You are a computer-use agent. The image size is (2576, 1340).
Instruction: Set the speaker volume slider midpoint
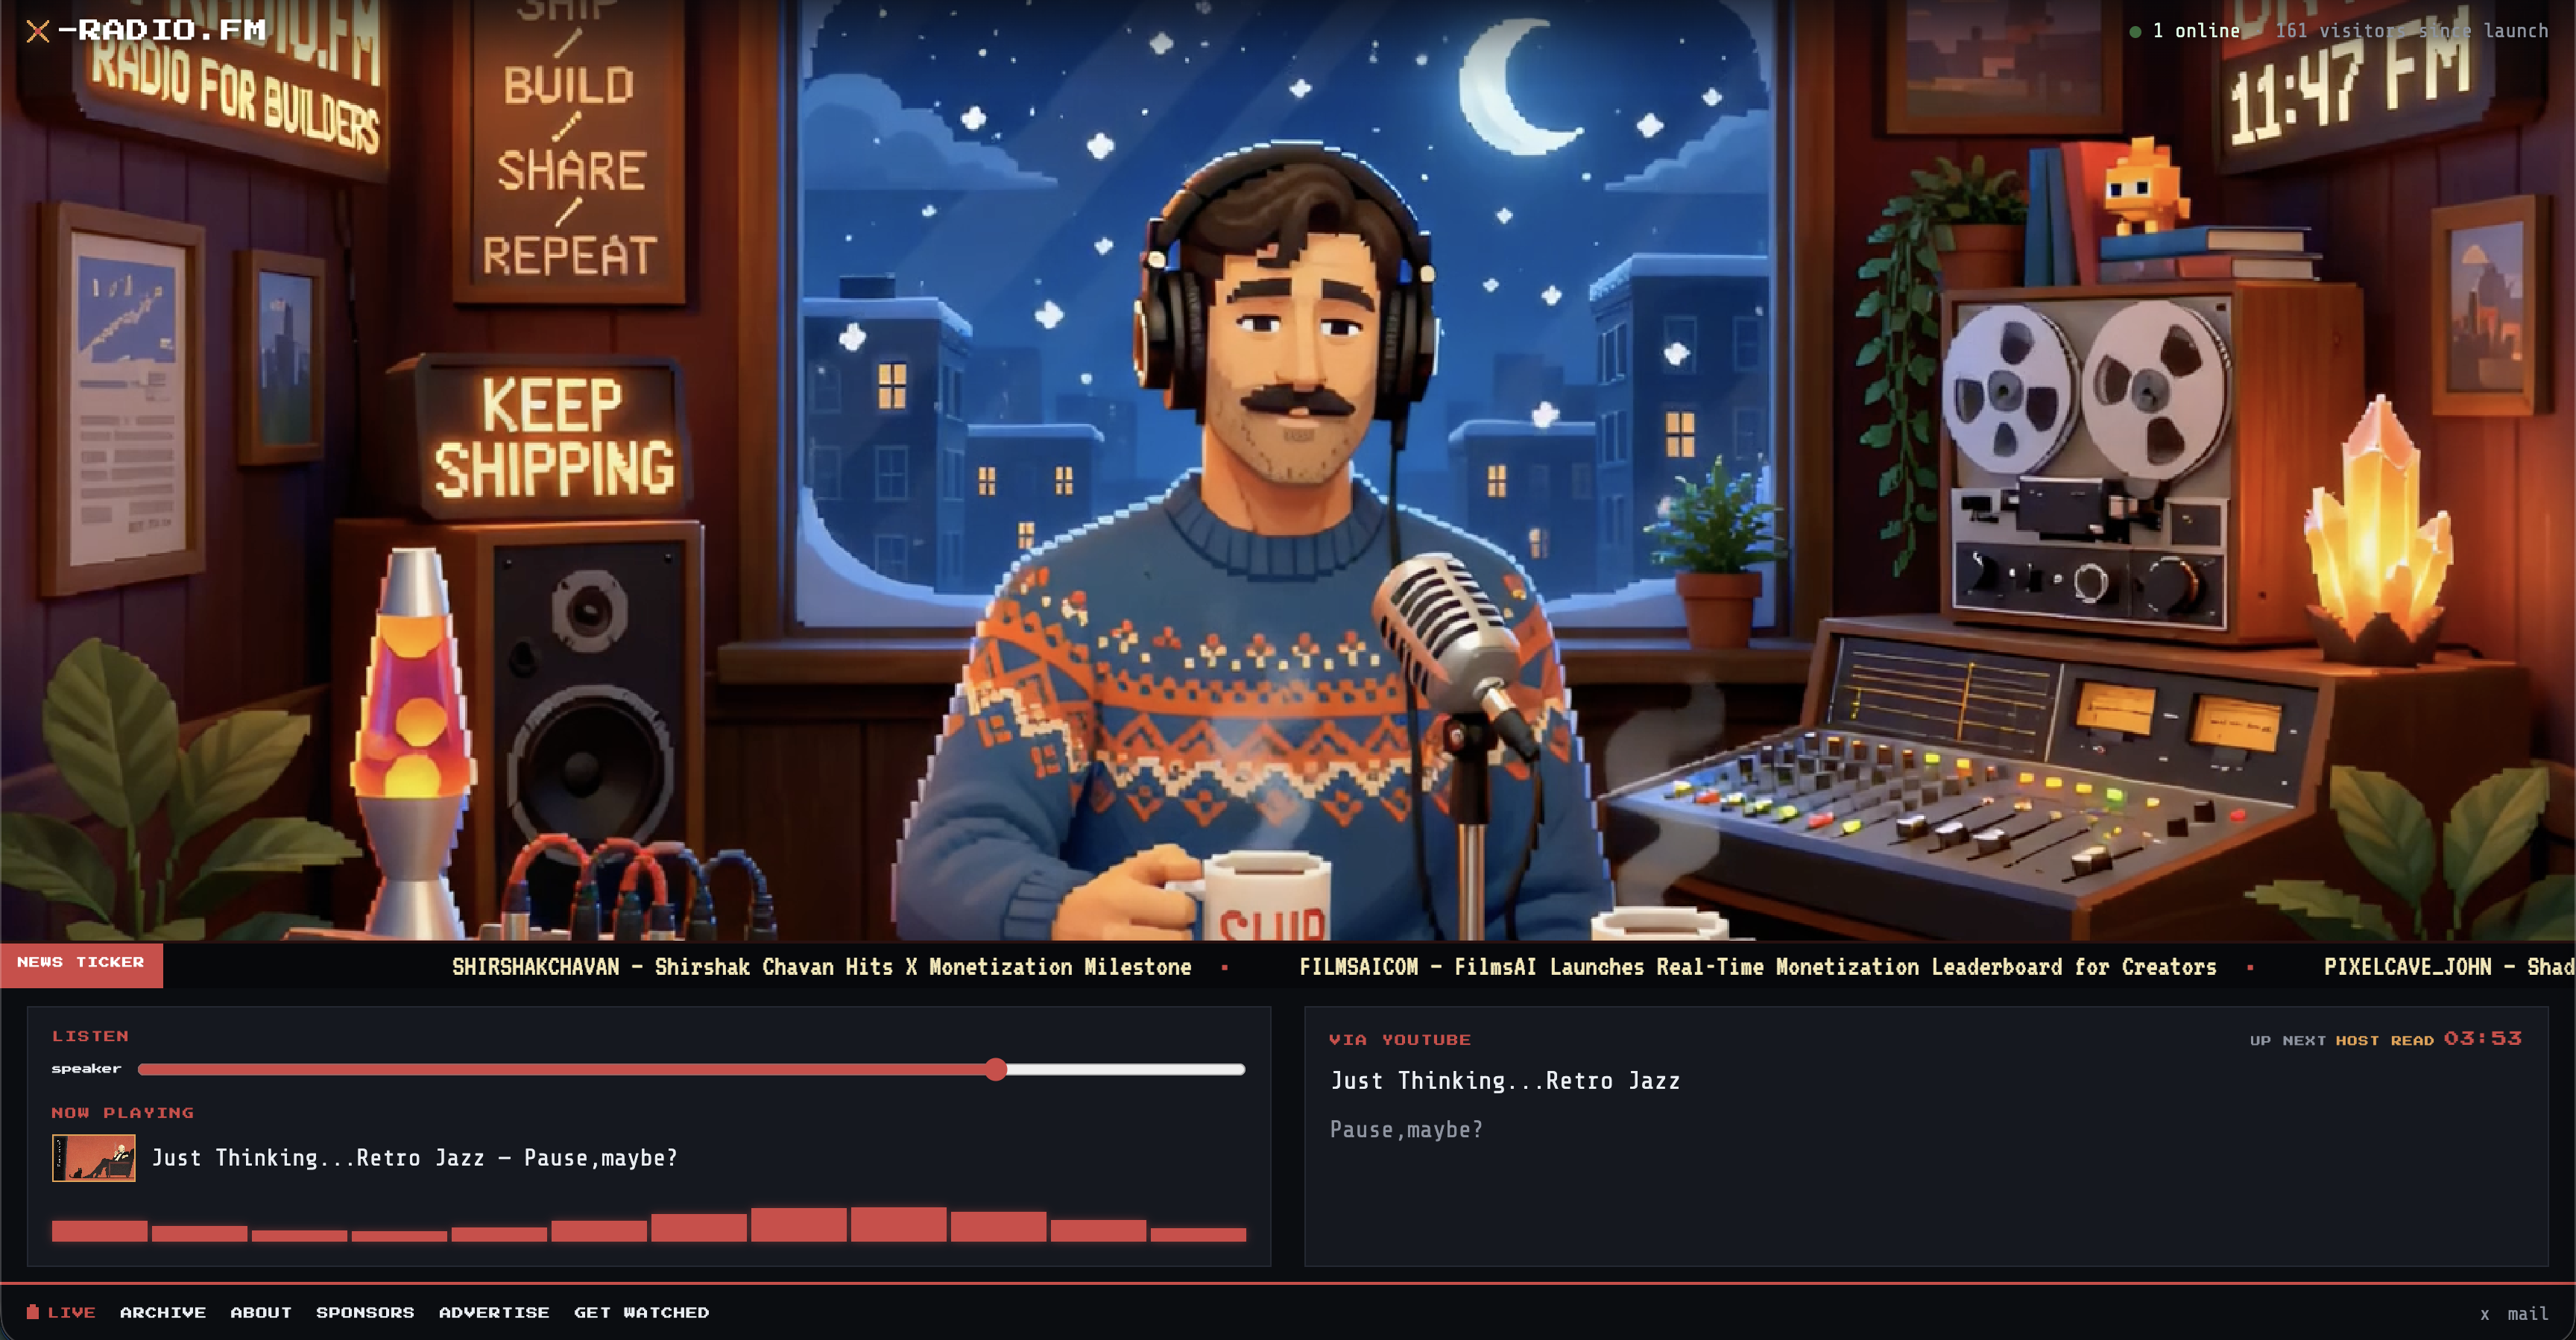pyautogui.click(x=691, y=1069)
